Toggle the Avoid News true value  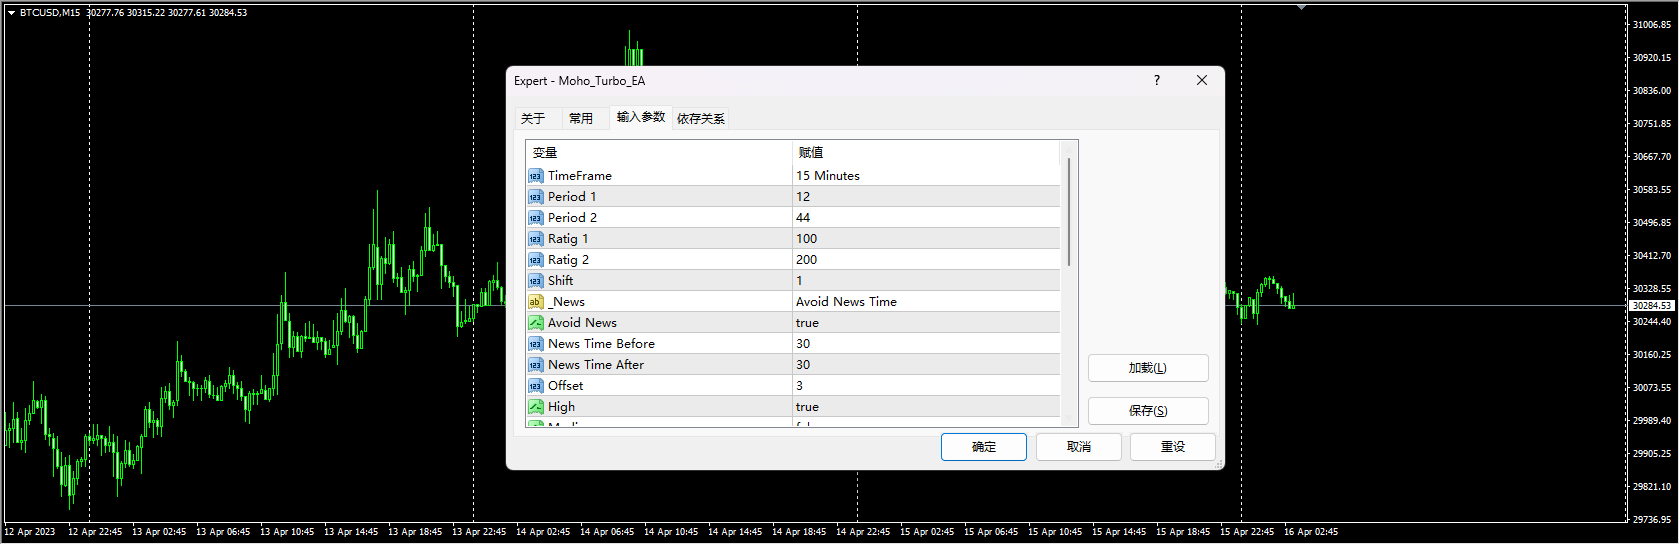[807, 323]
